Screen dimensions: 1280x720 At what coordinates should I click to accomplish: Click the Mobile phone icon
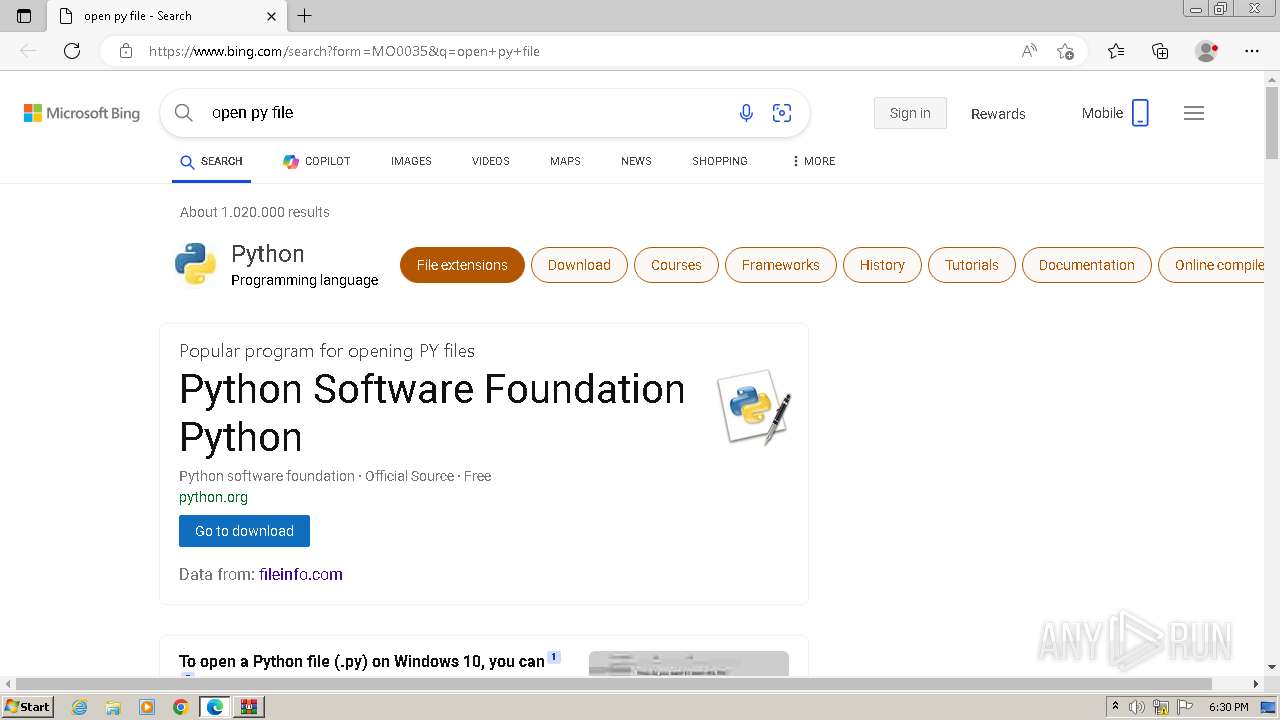tap(1140, 113)
